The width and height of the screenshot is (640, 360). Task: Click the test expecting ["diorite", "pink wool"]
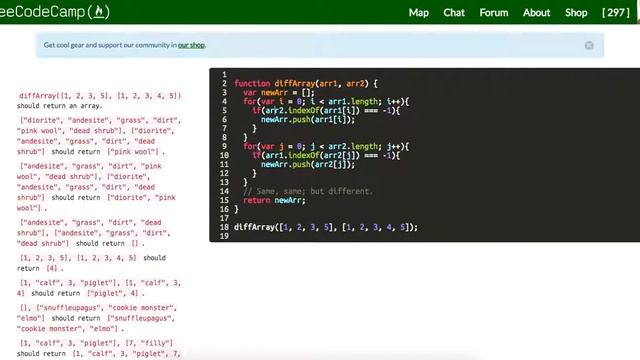click(97, 187)
